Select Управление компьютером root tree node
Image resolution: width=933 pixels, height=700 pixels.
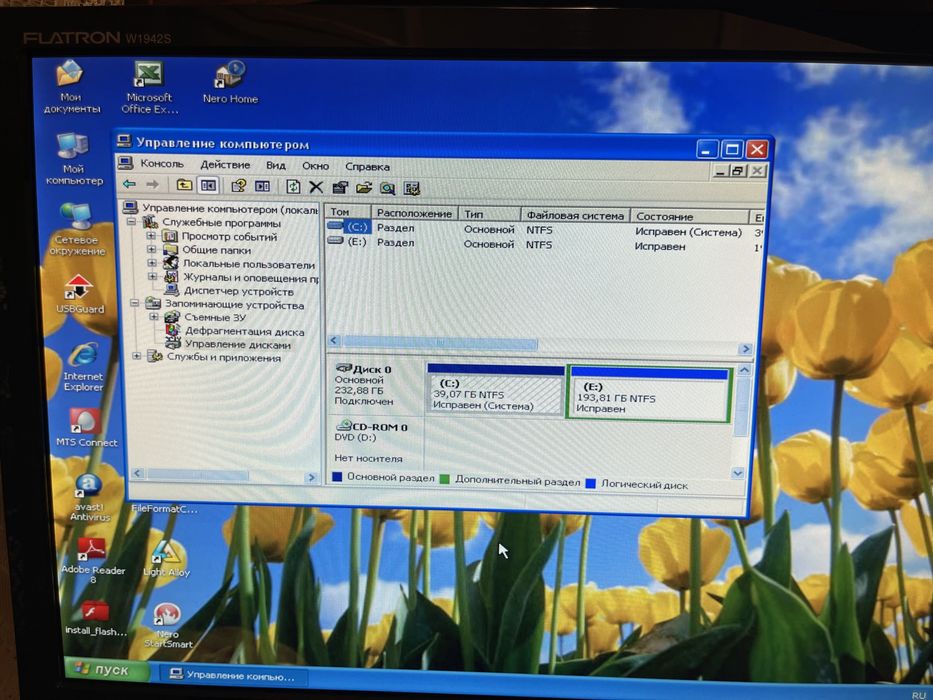[x=230, y=209]
